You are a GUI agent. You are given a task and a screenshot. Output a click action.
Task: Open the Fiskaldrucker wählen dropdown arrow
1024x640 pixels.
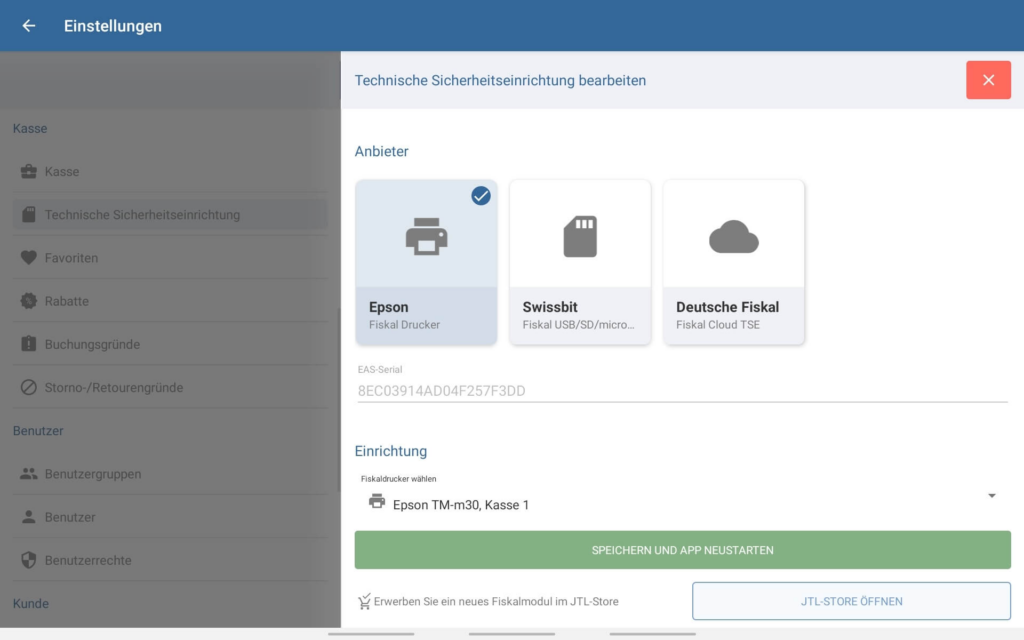coord(992,496)
